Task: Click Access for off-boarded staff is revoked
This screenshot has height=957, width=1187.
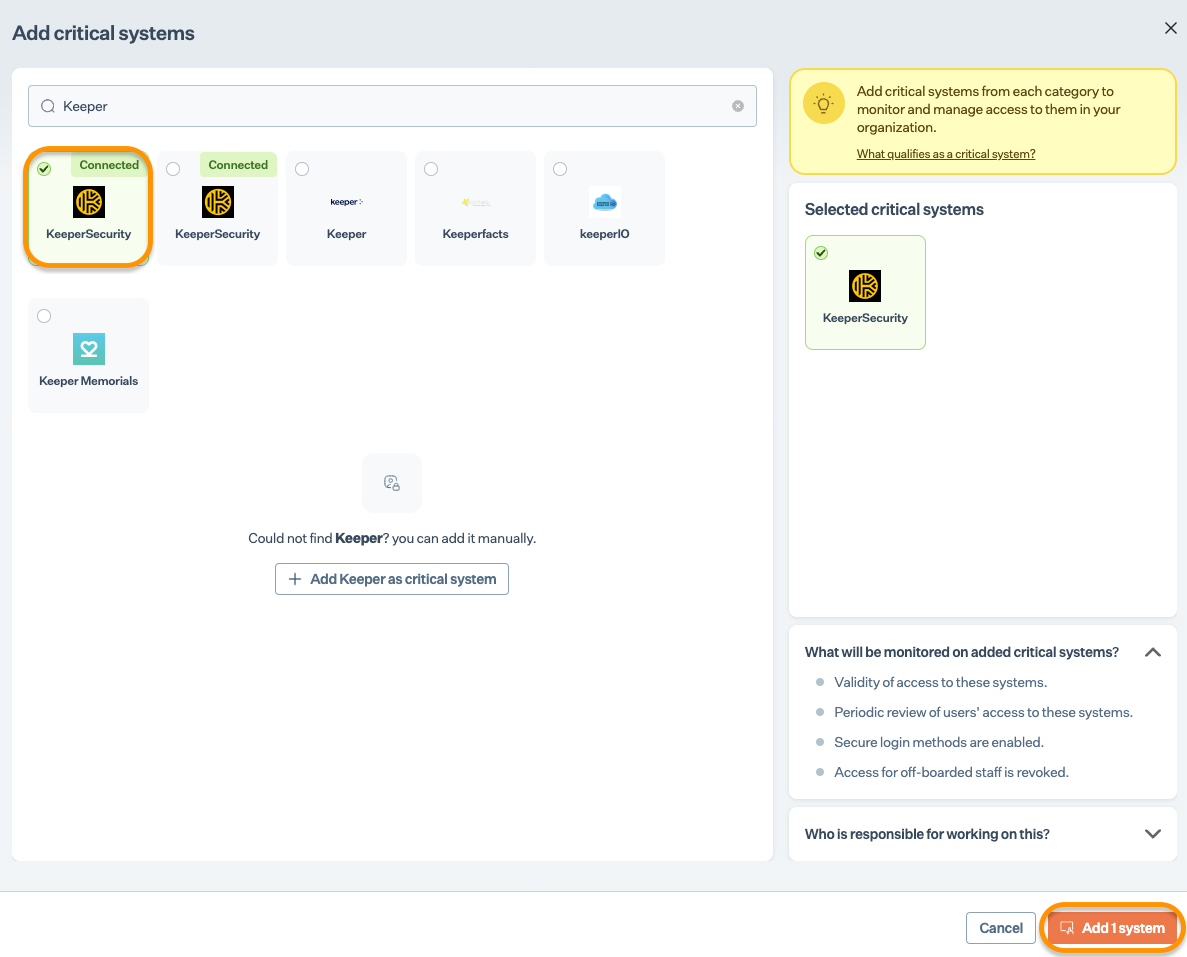Action: click(x=952, y=772)
